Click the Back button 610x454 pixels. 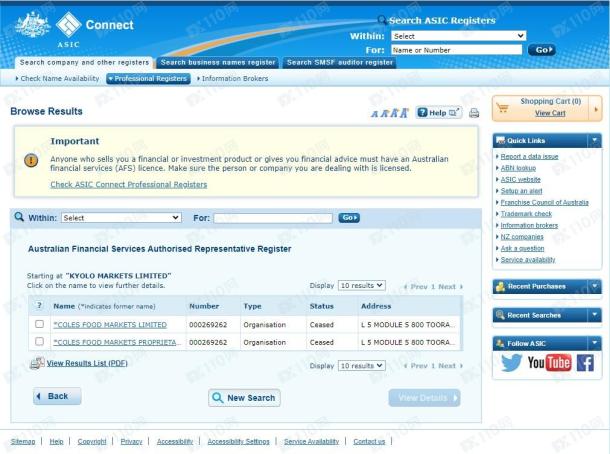(57, 396)
